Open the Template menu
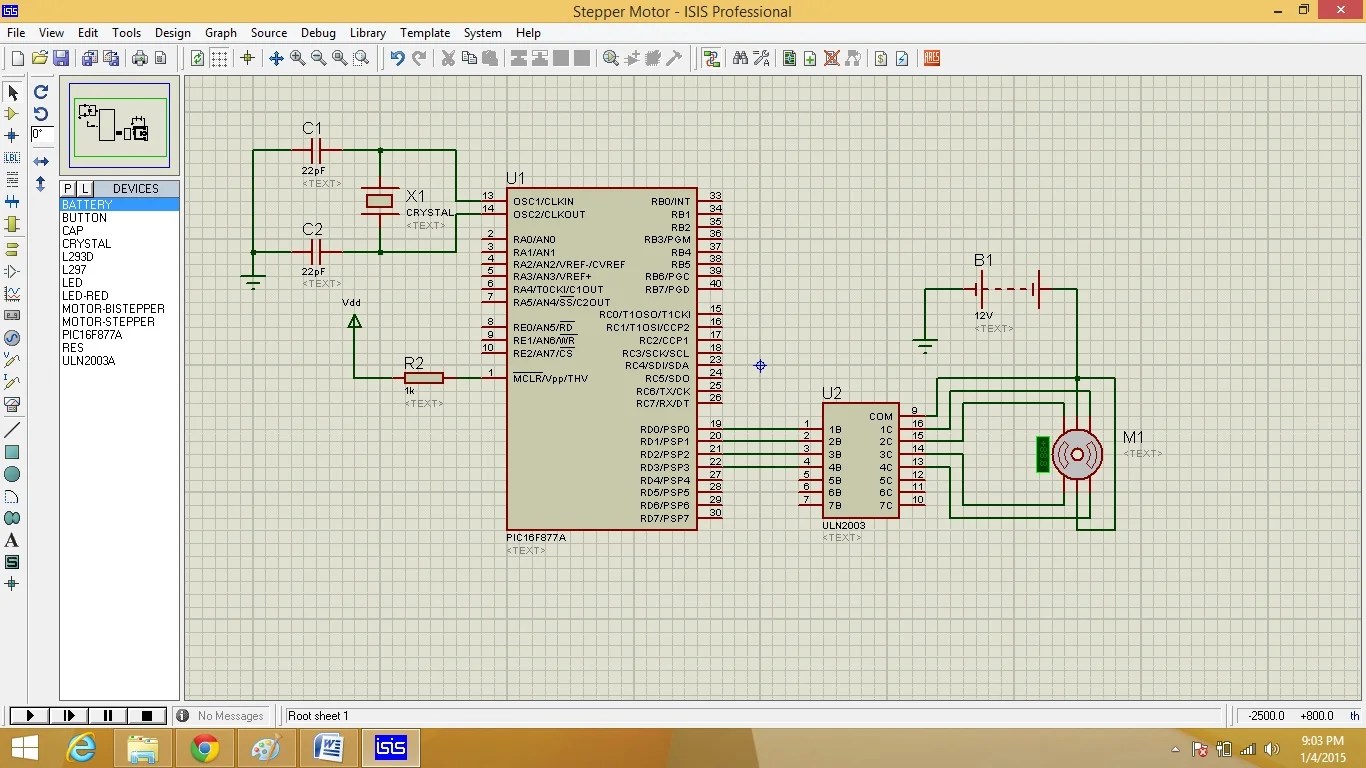Screen dimensions: 1366x768 coord(424,33)
